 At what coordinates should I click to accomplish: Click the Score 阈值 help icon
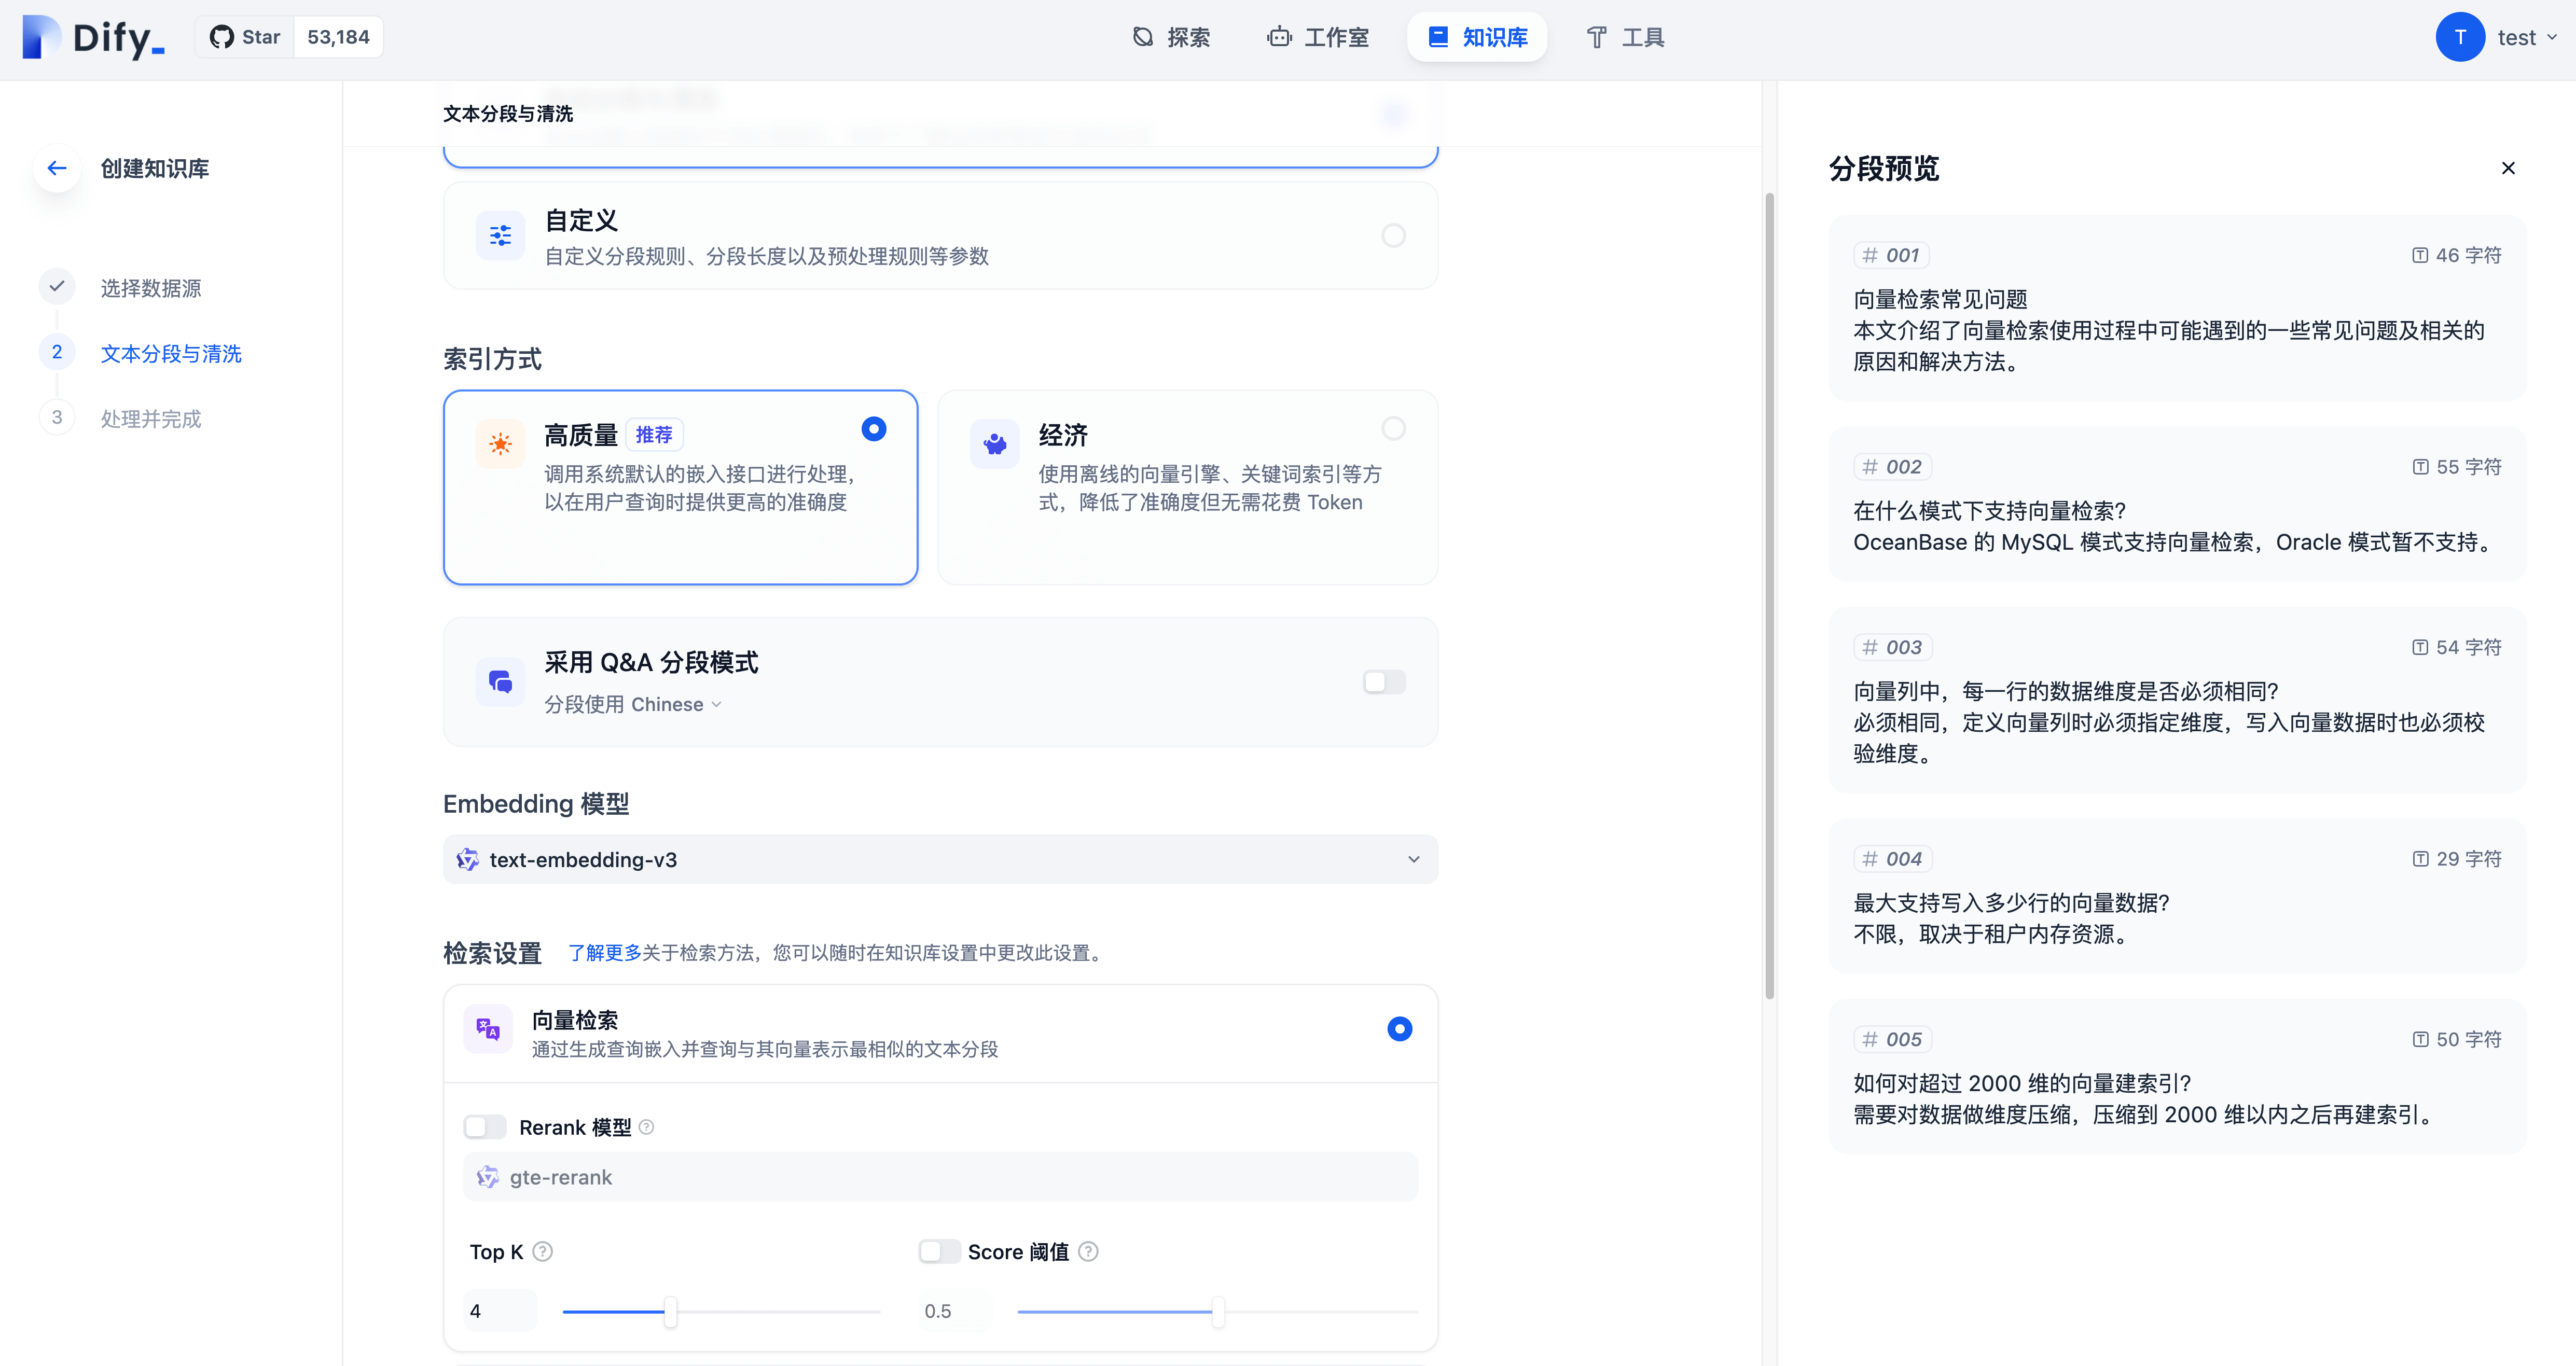click(x=1088, y=1252)
